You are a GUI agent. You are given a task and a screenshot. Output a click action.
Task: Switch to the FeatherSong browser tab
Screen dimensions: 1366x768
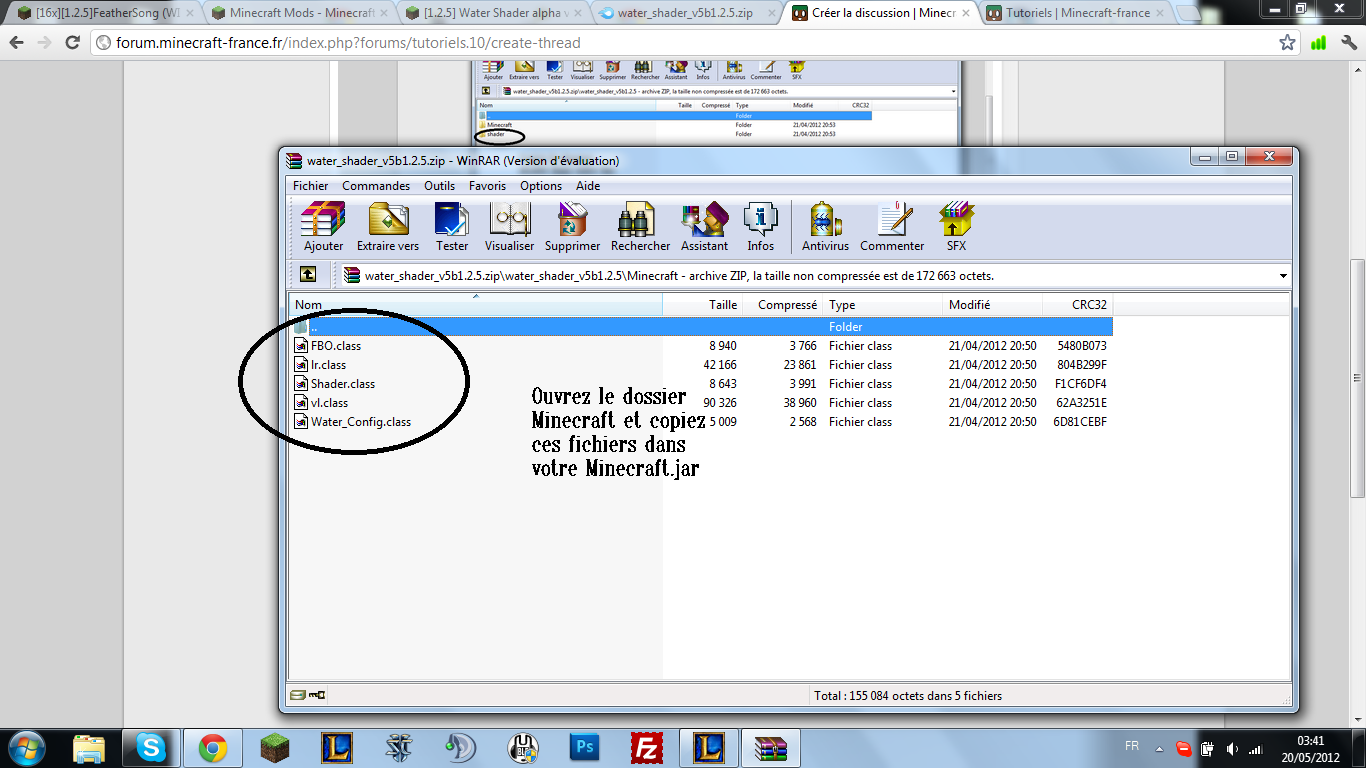(x=103, y=13)
